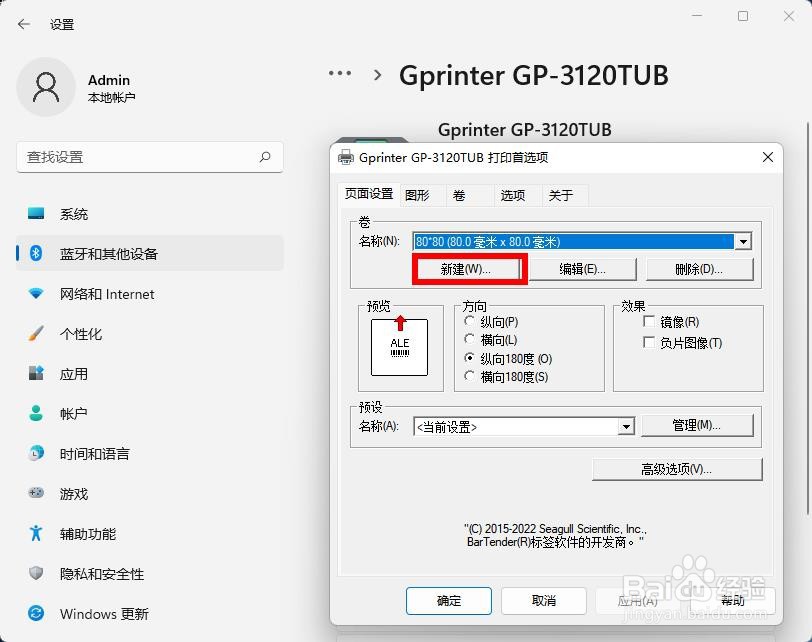Open 应用 settings in the sidebar
Image resolution: width=812 pixels, height=642 pixels.
tap(150, 374)
